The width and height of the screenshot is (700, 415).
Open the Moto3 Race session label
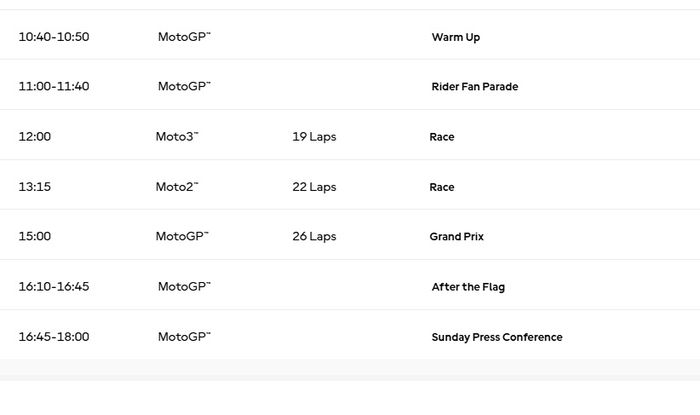[x=441, y=137]
